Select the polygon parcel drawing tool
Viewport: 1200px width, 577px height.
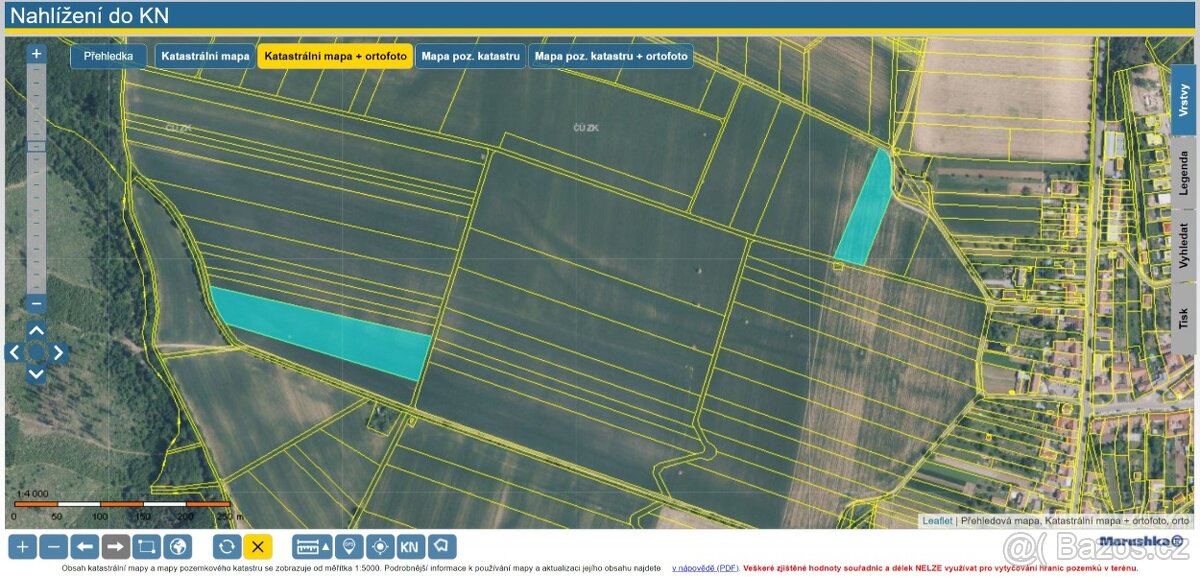[x=442, y=546]
